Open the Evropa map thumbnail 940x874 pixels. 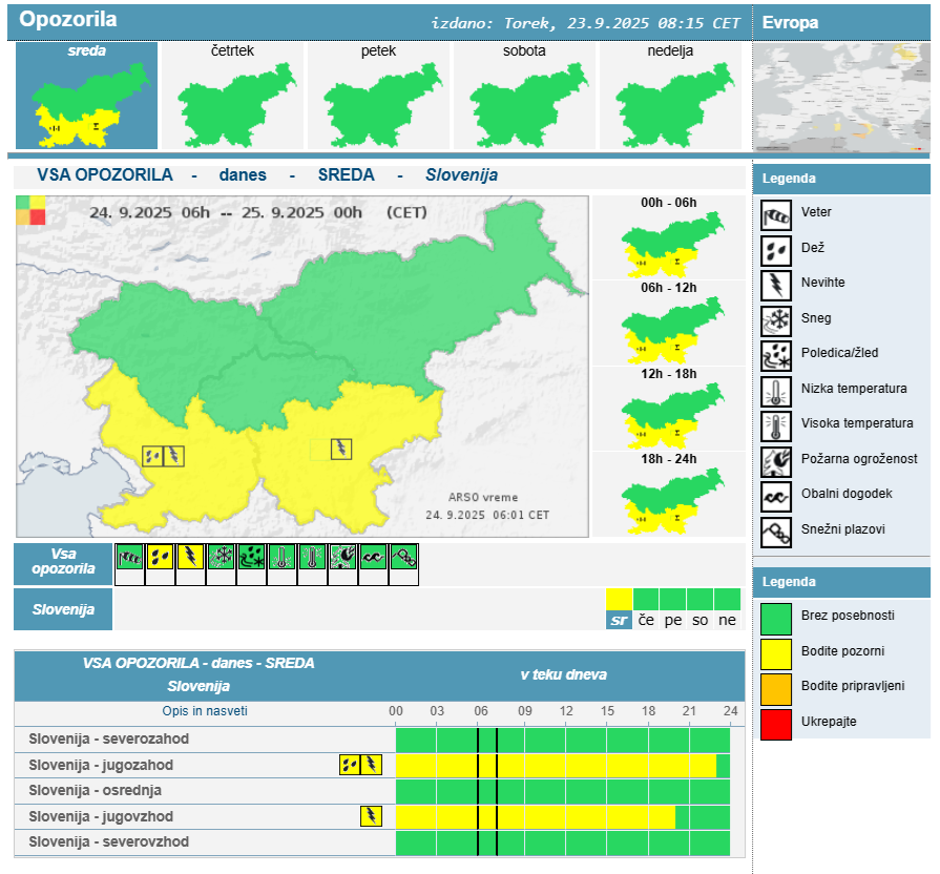tap(840, 97)
